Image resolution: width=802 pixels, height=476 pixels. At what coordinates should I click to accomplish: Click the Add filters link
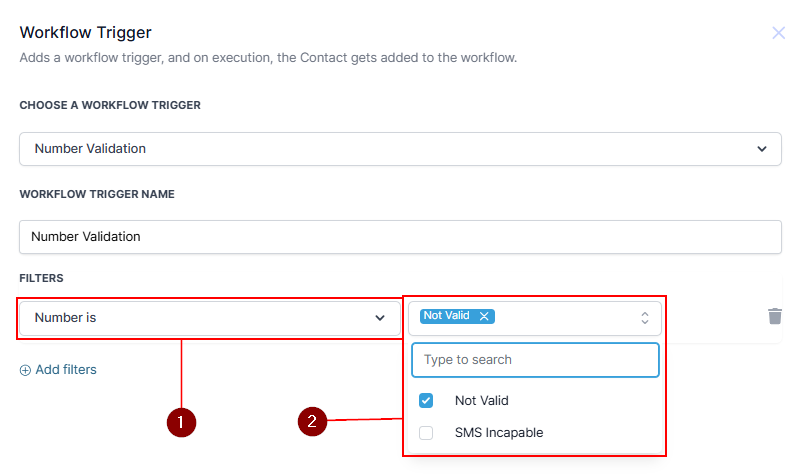(x=66, y=370)
